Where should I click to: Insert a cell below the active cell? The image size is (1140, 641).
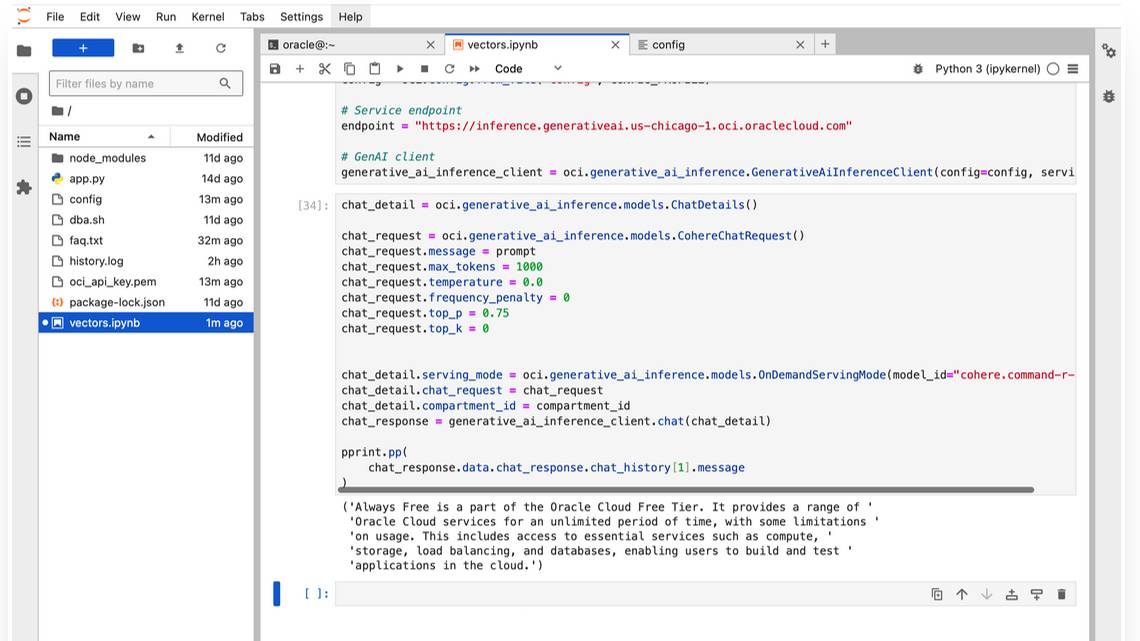pos(1037,594)
